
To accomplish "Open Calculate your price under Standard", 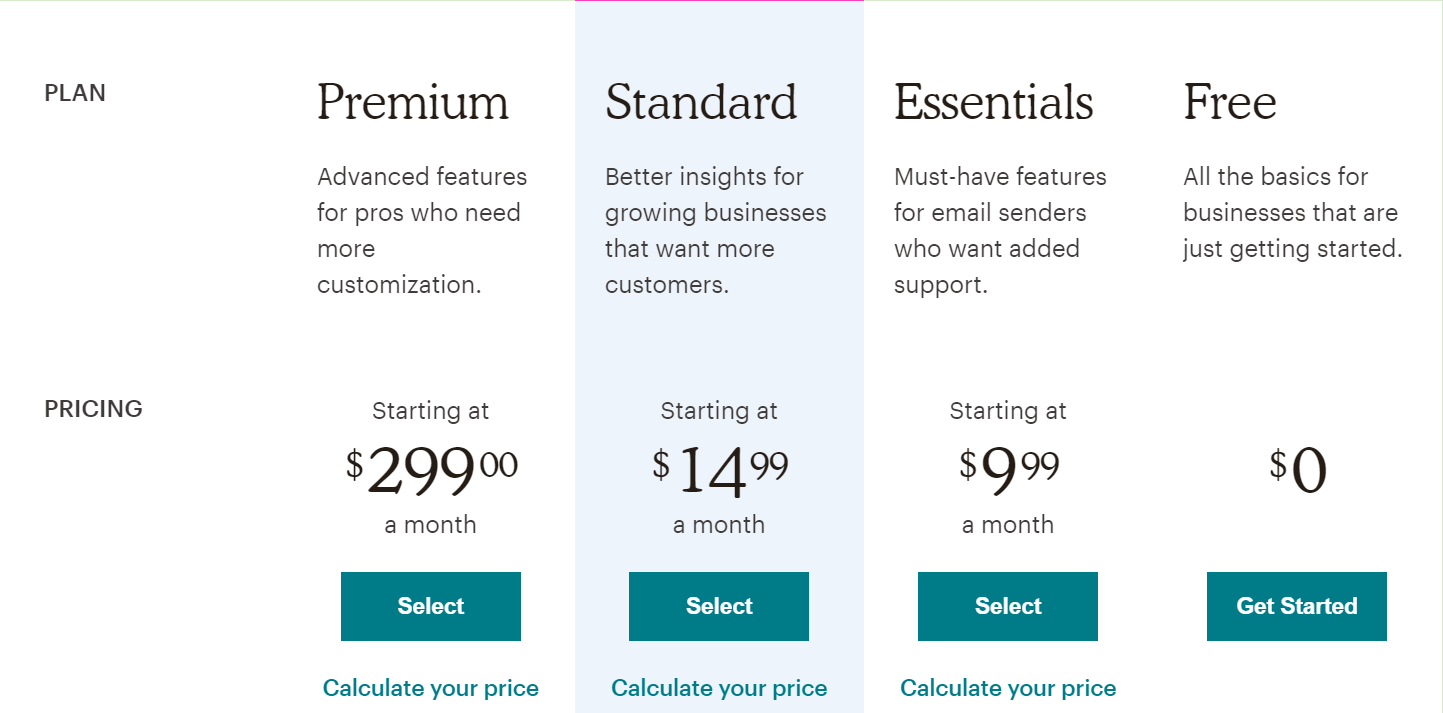I will (718, 688).
